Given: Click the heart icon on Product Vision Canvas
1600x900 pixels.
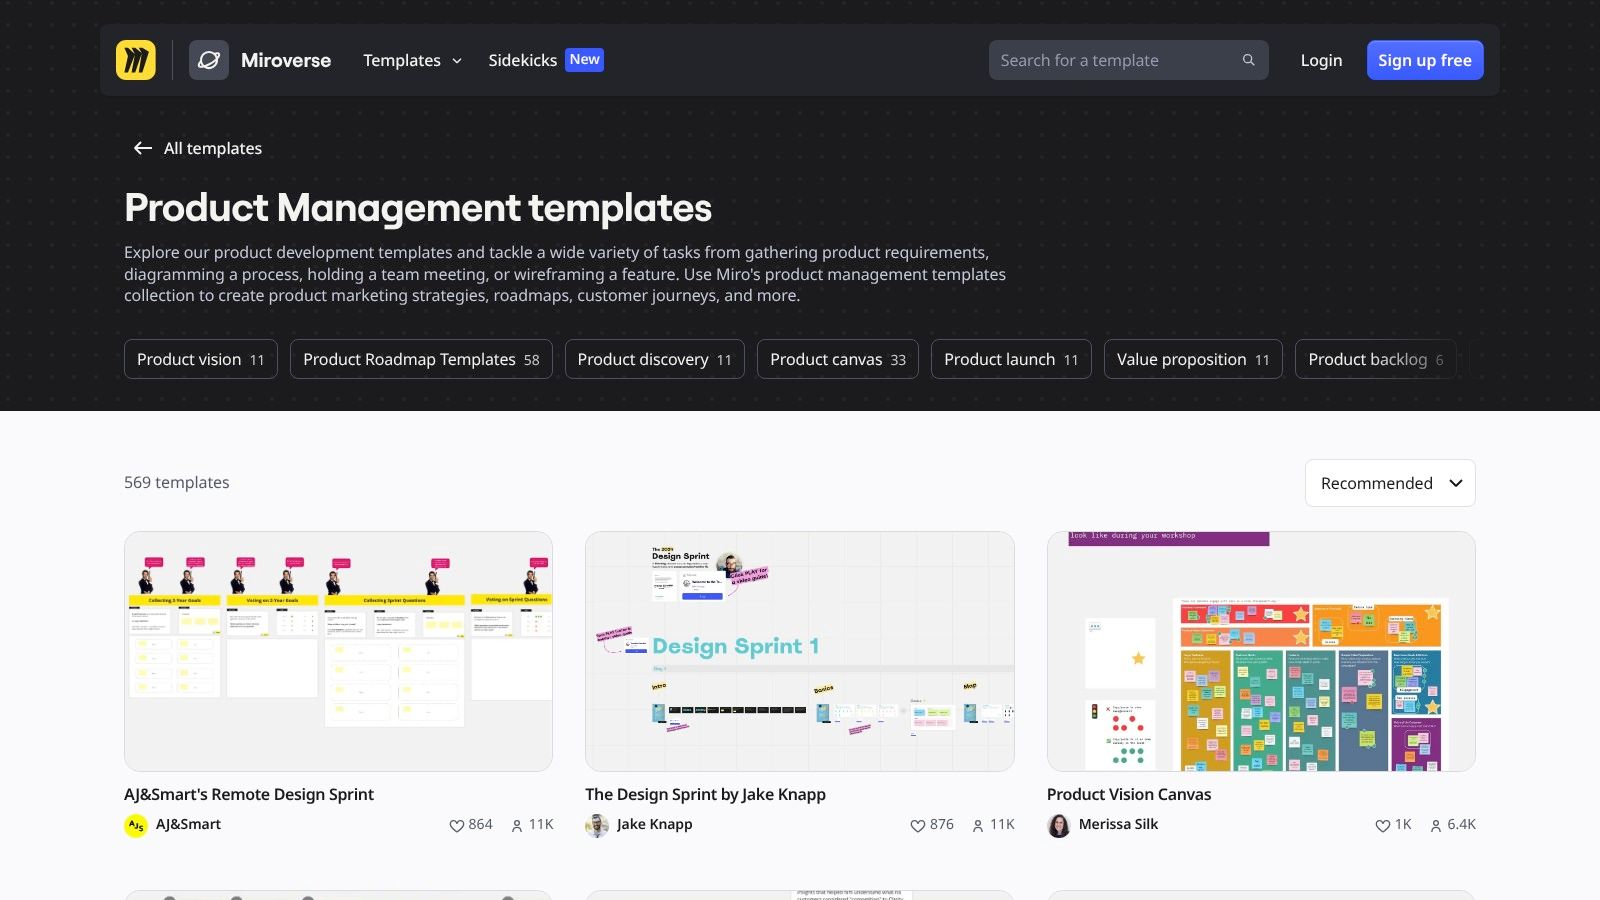Looking at the screenshot, I should pyautogui.click(x=1382, y=825).
